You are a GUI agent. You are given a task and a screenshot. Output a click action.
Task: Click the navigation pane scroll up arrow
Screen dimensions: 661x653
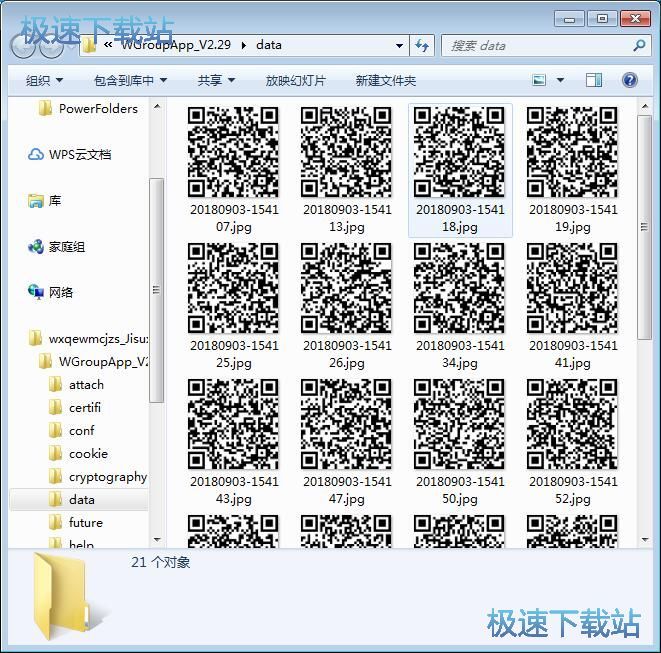click(x=157, y=107)
